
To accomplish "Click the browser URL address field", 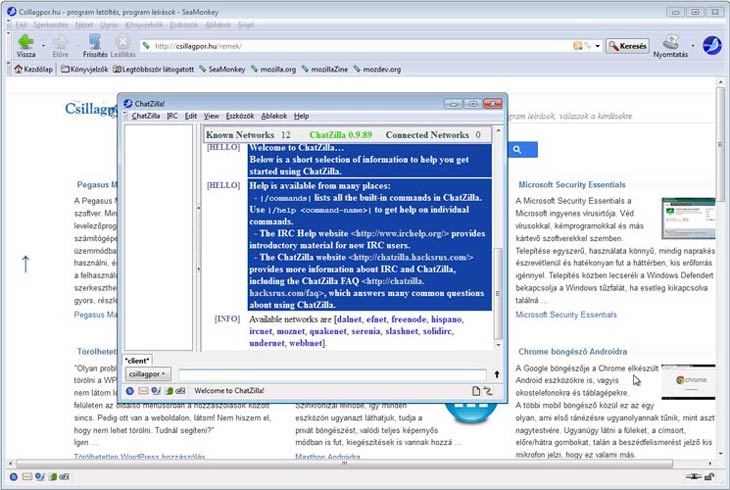I will [350, 46].
